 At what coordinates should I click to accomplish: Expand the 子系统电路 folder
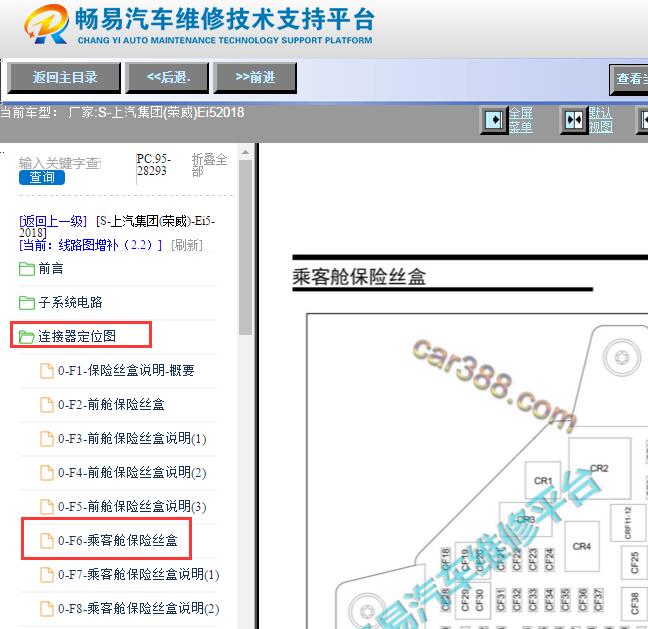pyautogui.click(x=70, y=303)
